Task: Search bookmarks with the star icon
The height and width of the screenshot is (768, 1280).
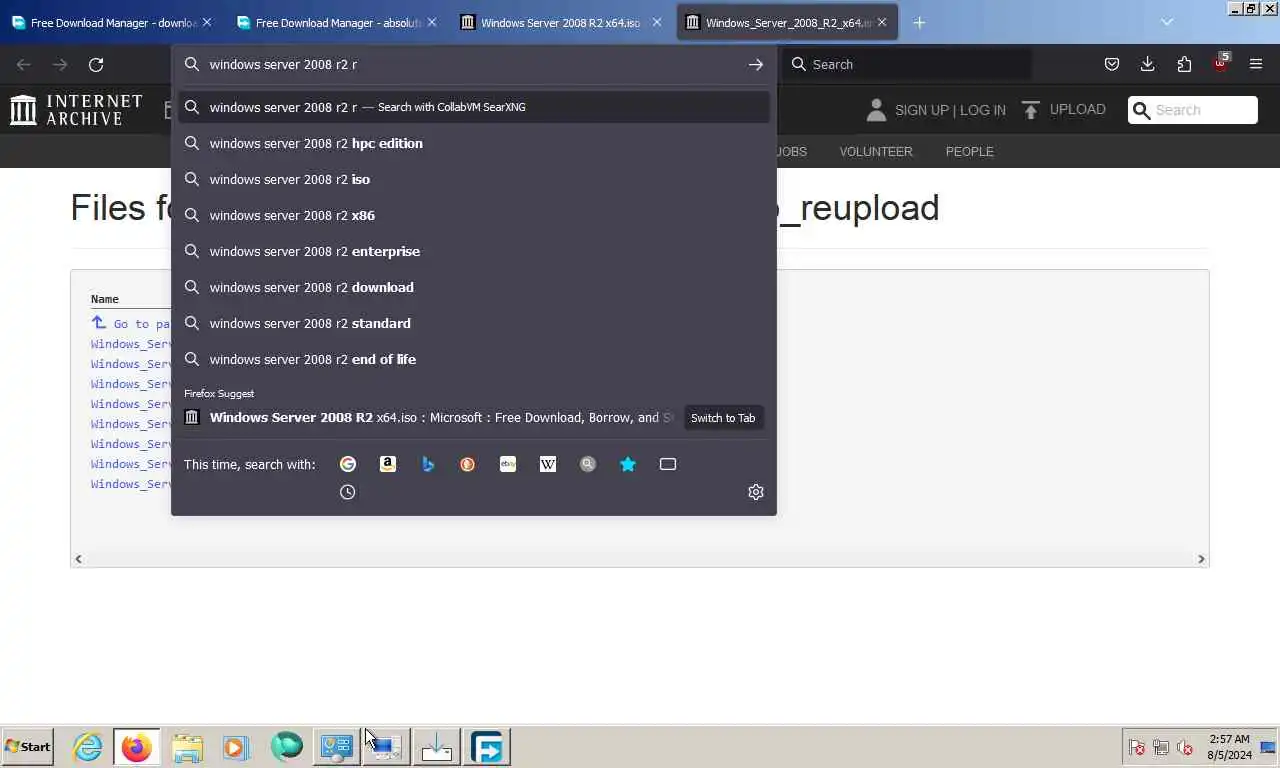Action: tap(628, 464)
